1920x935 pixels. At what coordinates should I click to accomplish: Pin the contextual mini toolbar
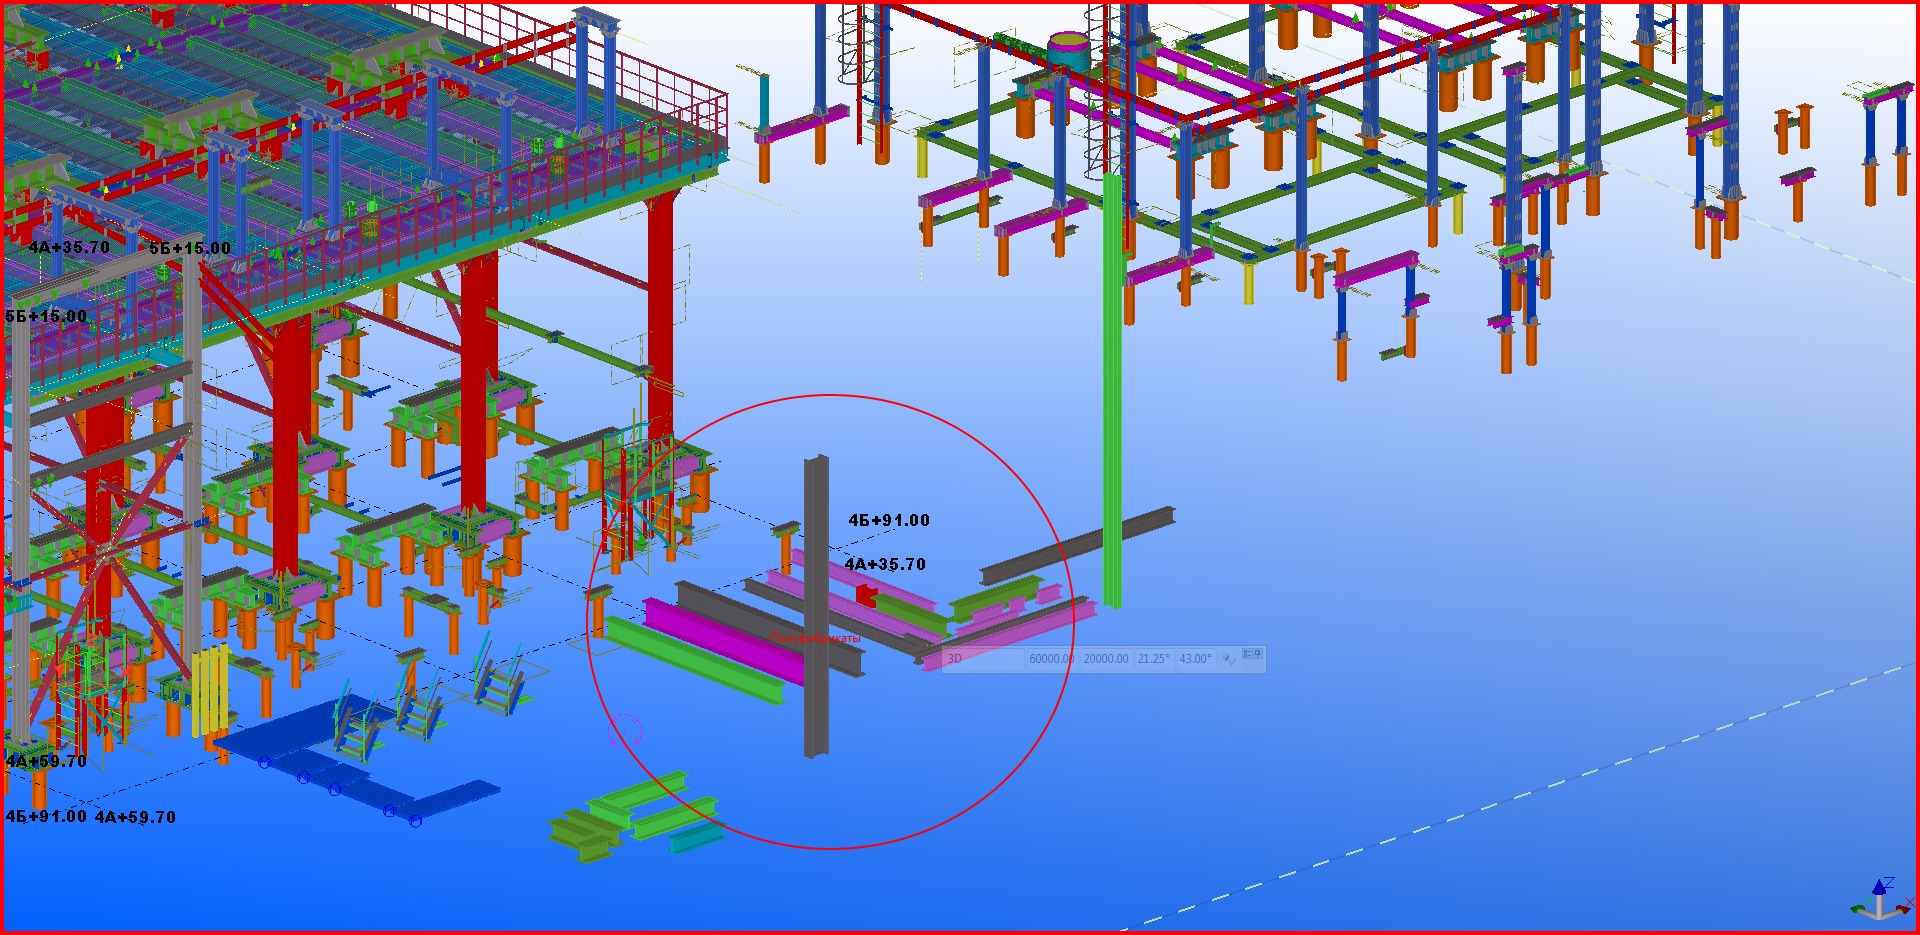[1258, 654]
